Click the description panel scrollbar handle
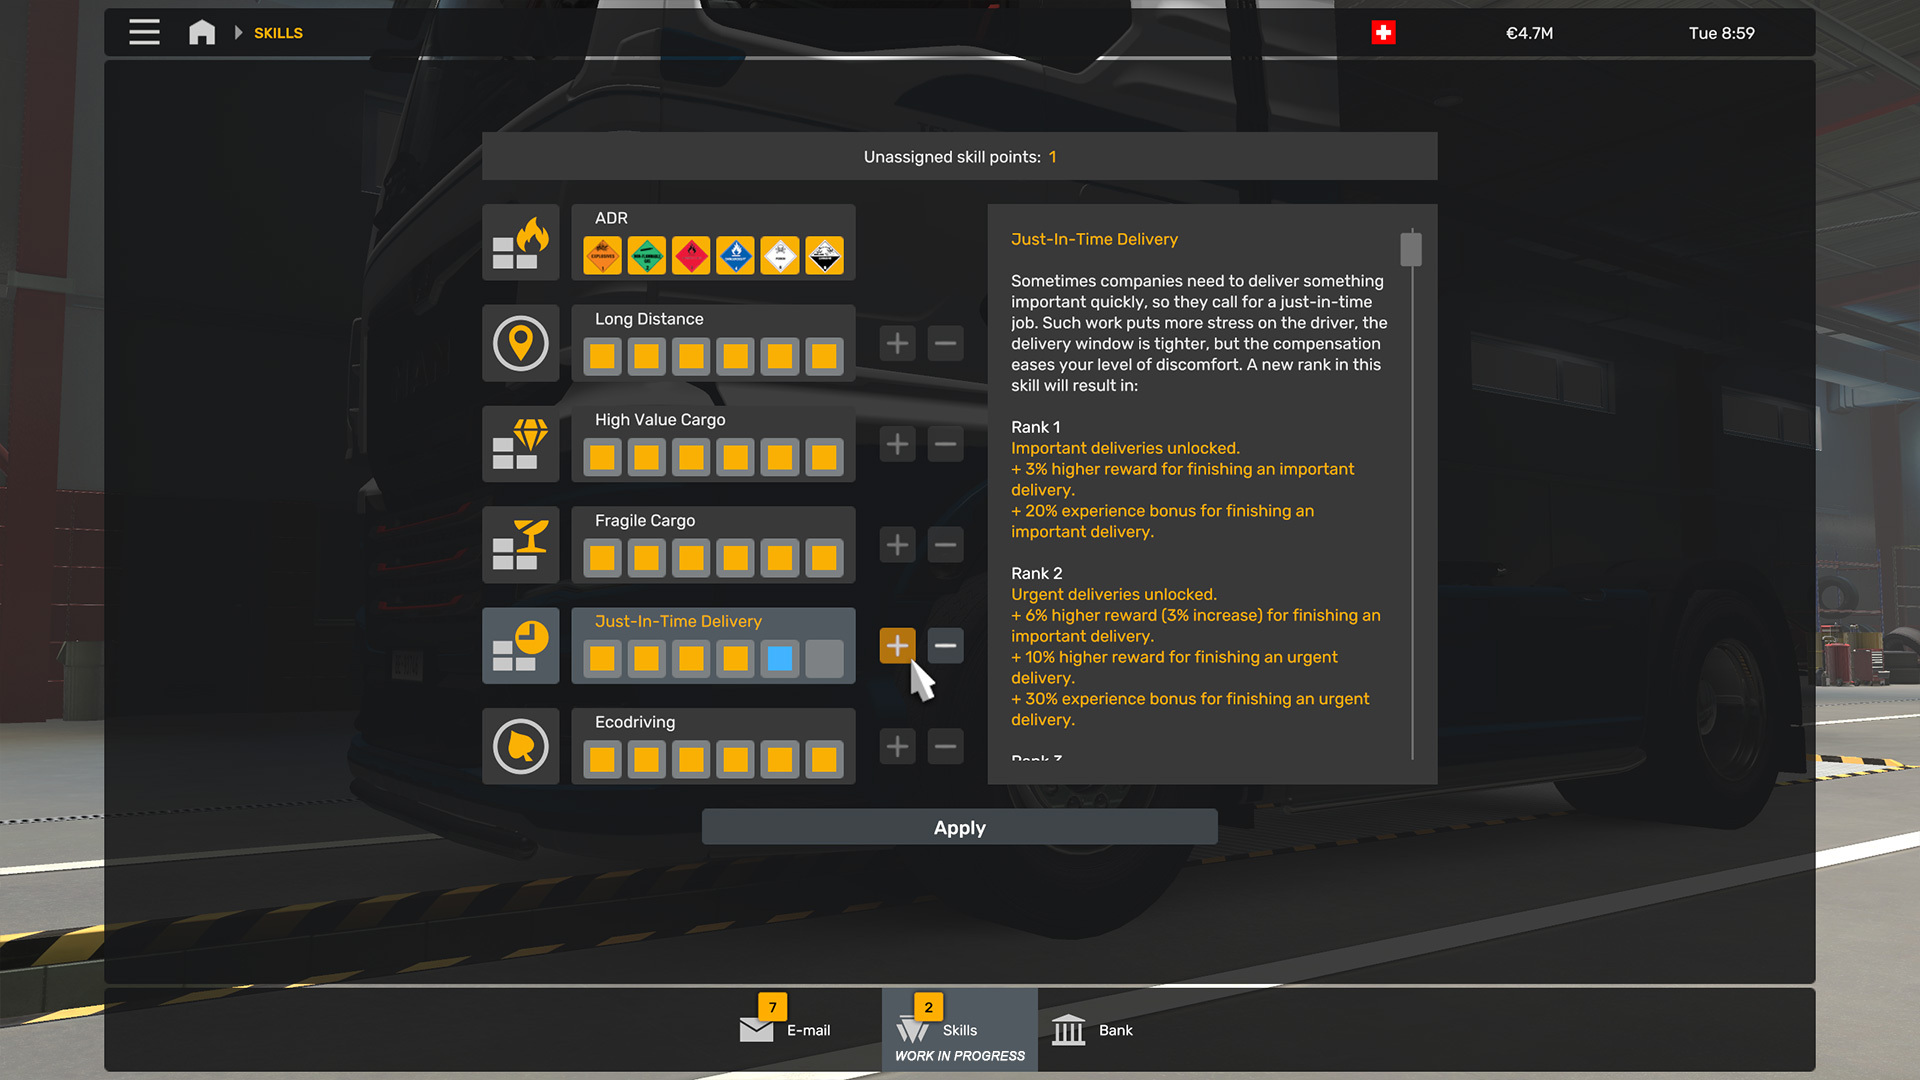This screenshot has height=1080, width=1920. tap(1410, 249)
